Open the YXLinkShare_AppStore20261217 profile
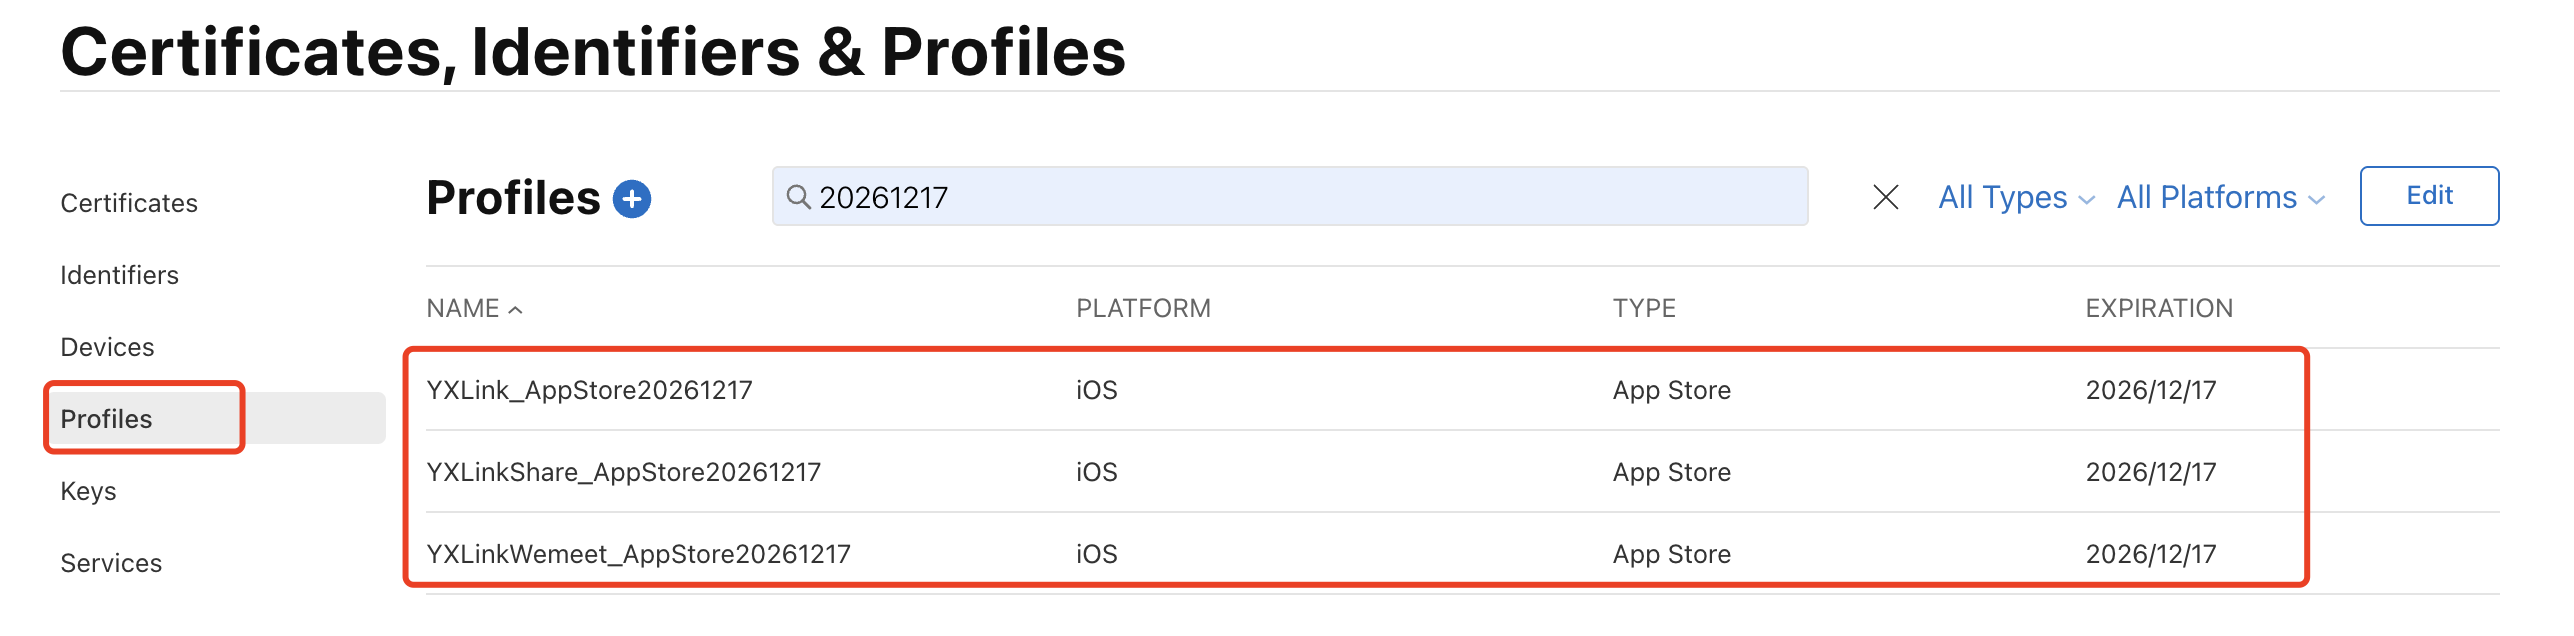 623,472
